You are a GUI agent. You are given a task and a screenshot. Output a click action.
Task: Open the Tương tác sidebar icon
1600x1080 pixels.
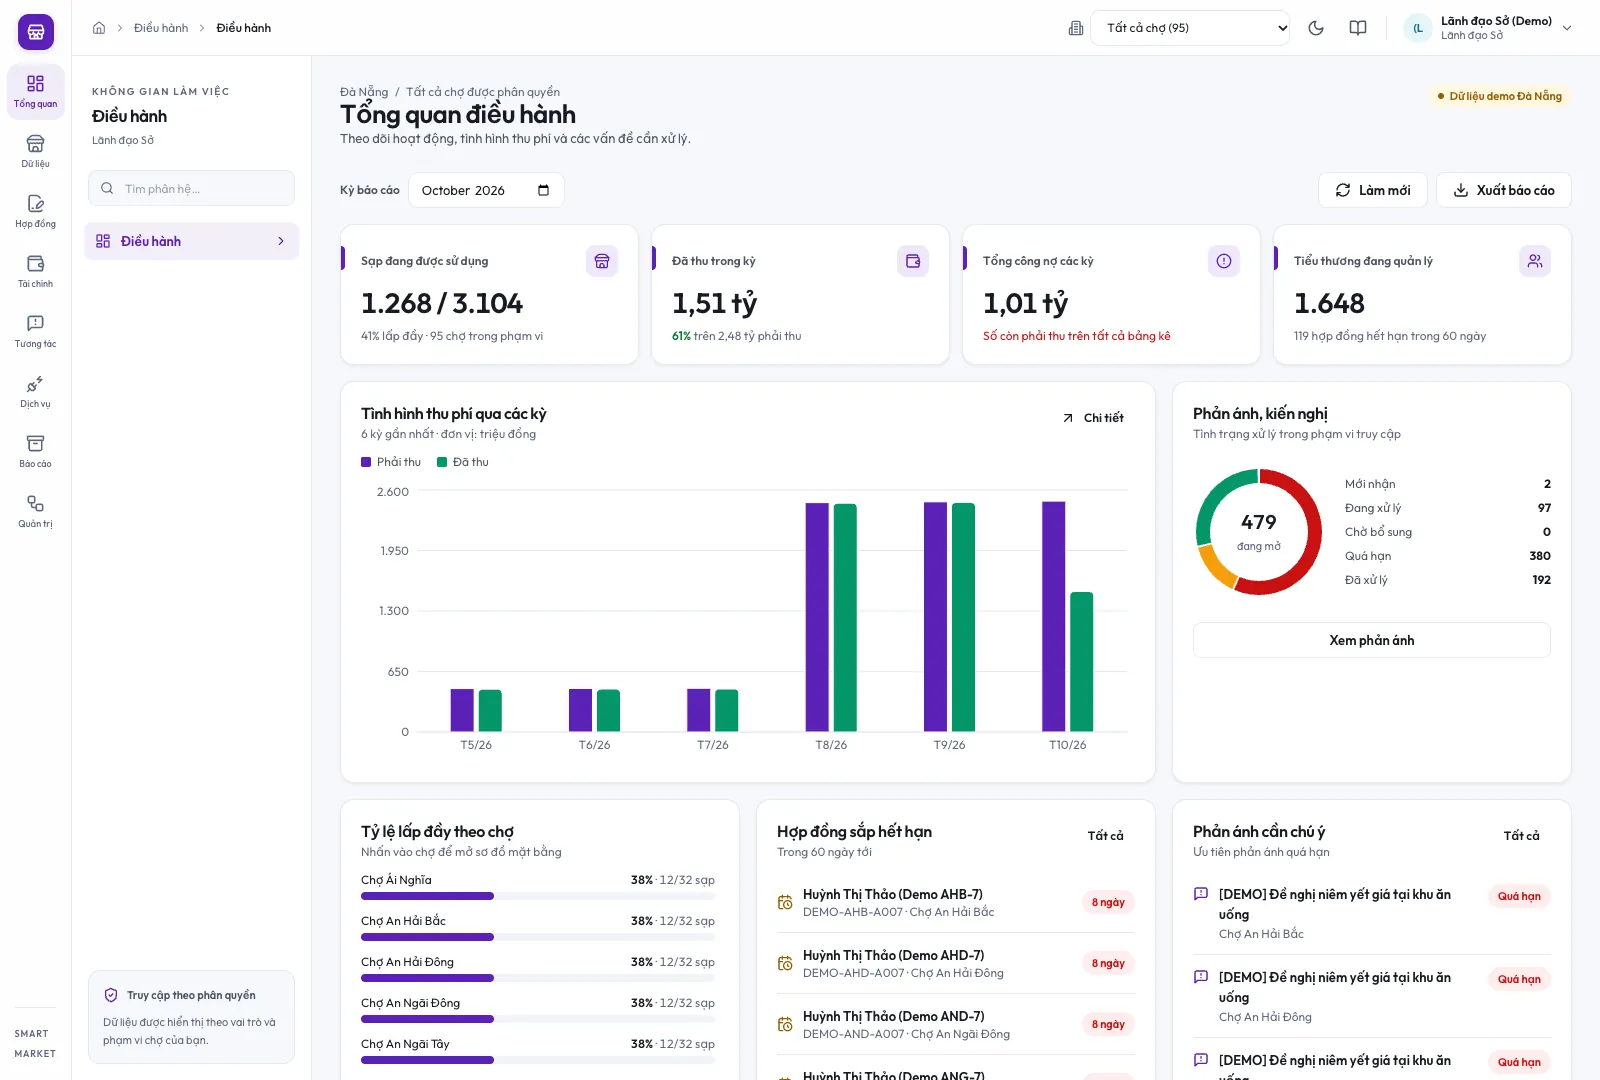(35, 331)
